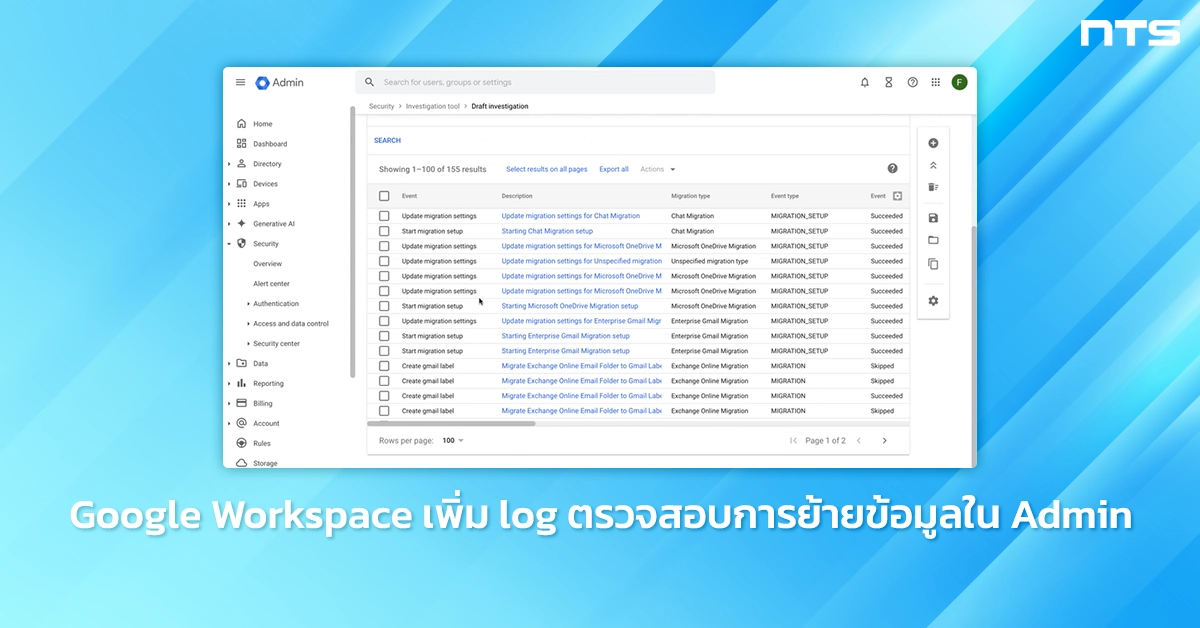
Task: Open the top bar help icon
Action: point(912,82)
